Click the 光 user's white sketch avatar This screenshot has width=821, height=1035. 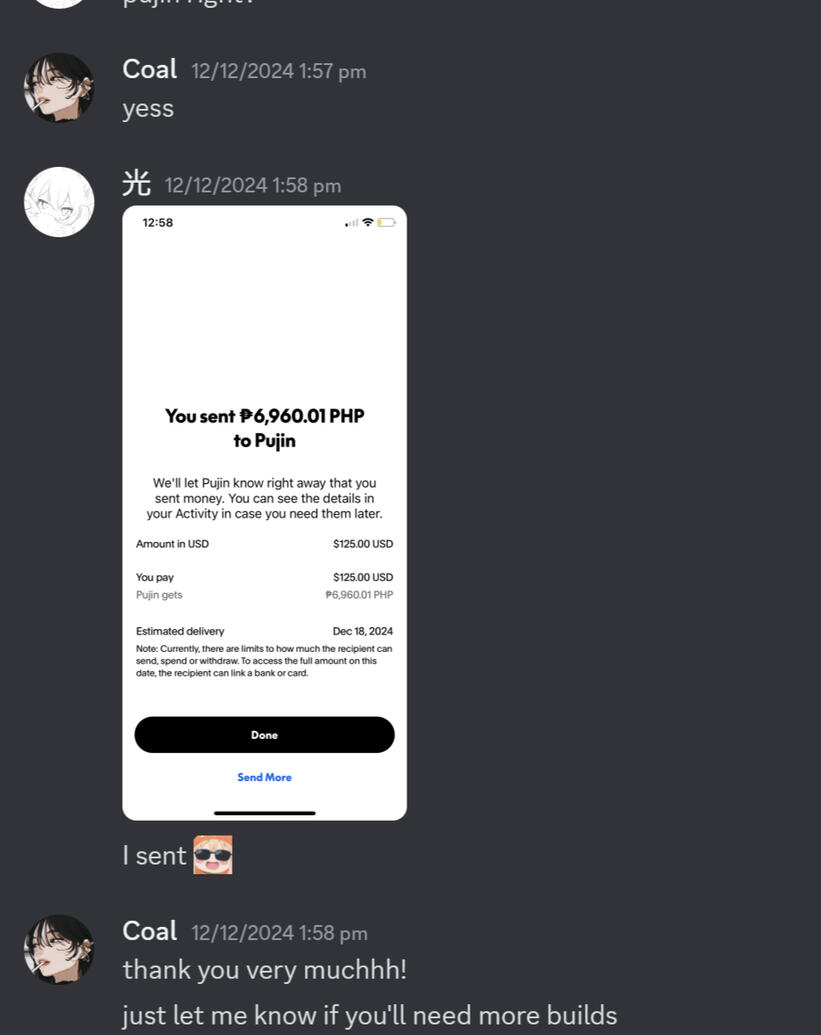point(59,202)
